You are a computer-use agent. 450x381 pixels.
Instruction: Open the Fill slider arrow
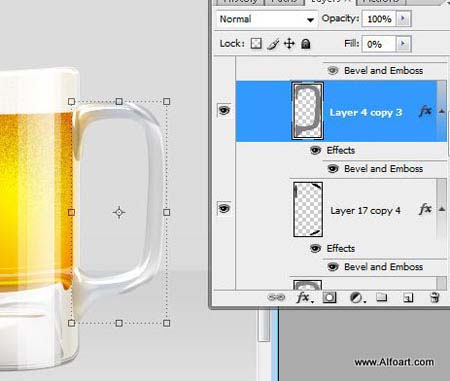tap(403, 44)
